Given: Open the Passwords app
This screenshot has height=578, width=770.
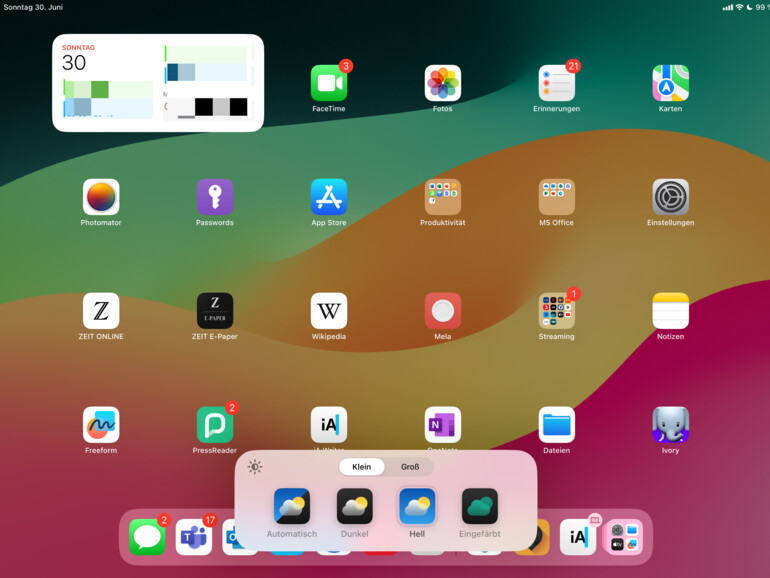Looking at the screenshot, I should click(215, 197).
